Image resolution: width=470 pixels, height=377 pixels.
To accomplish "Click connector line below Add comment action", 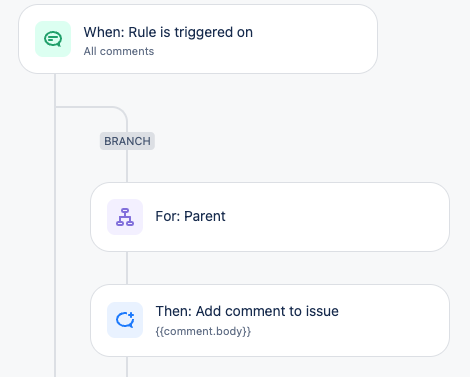I will (127, 367).
